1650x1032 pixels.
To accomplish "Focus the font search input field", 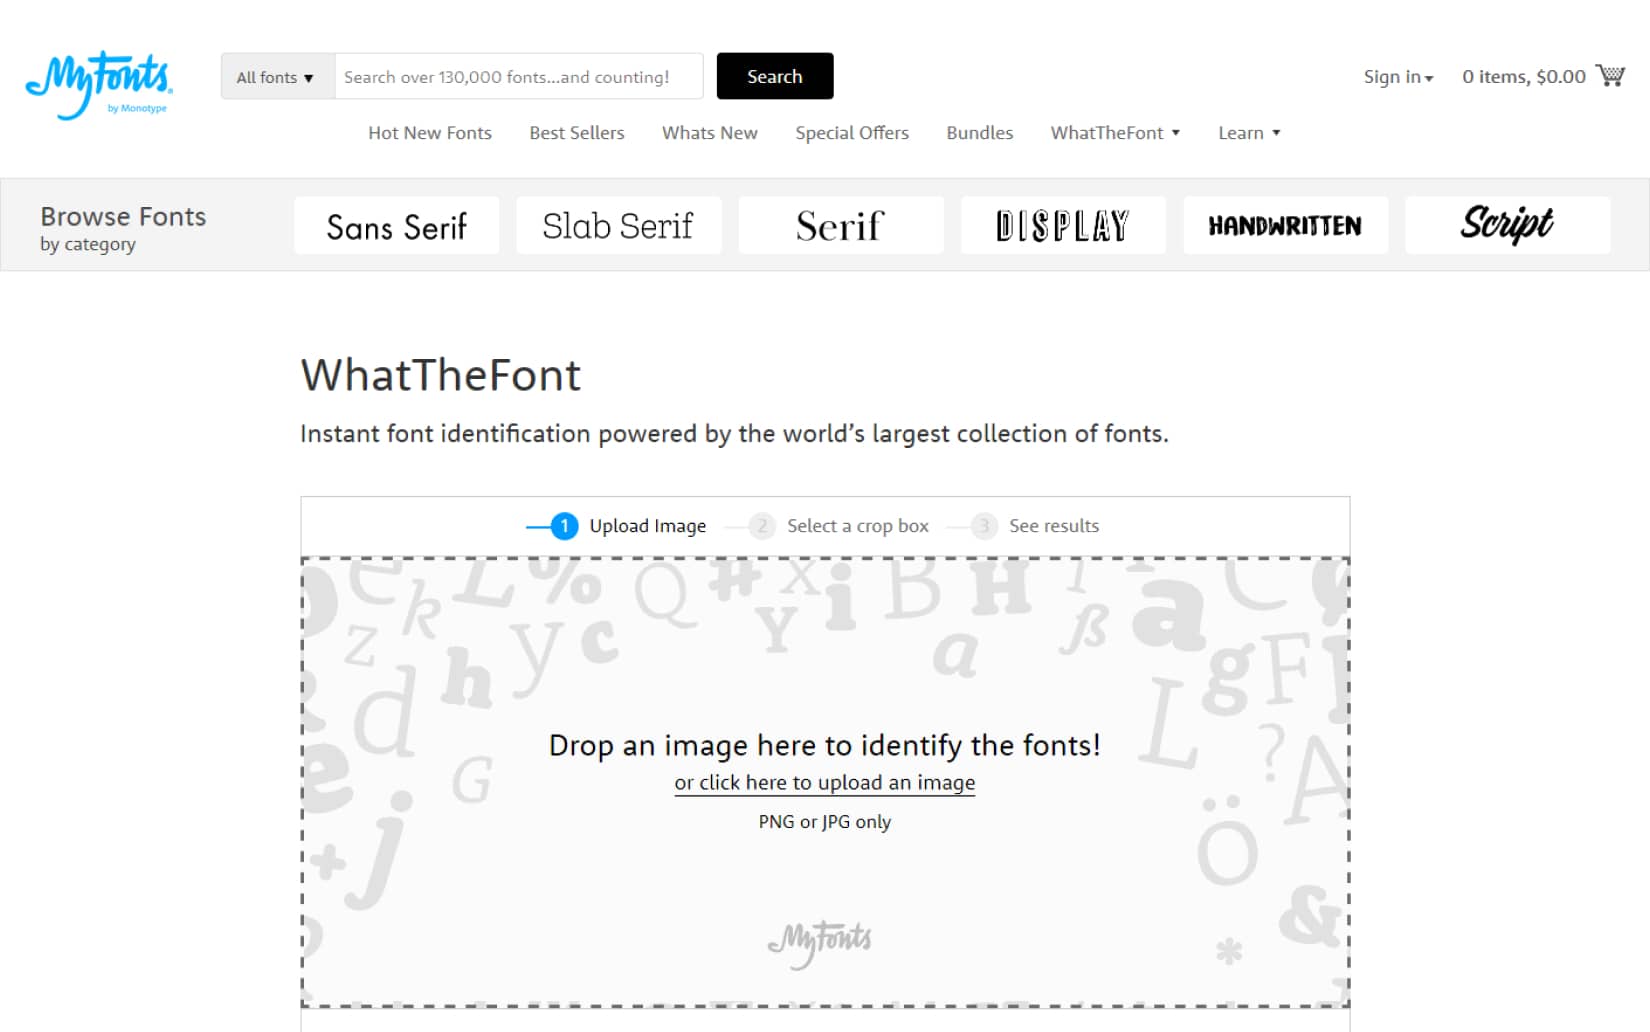I will point(518,77).
